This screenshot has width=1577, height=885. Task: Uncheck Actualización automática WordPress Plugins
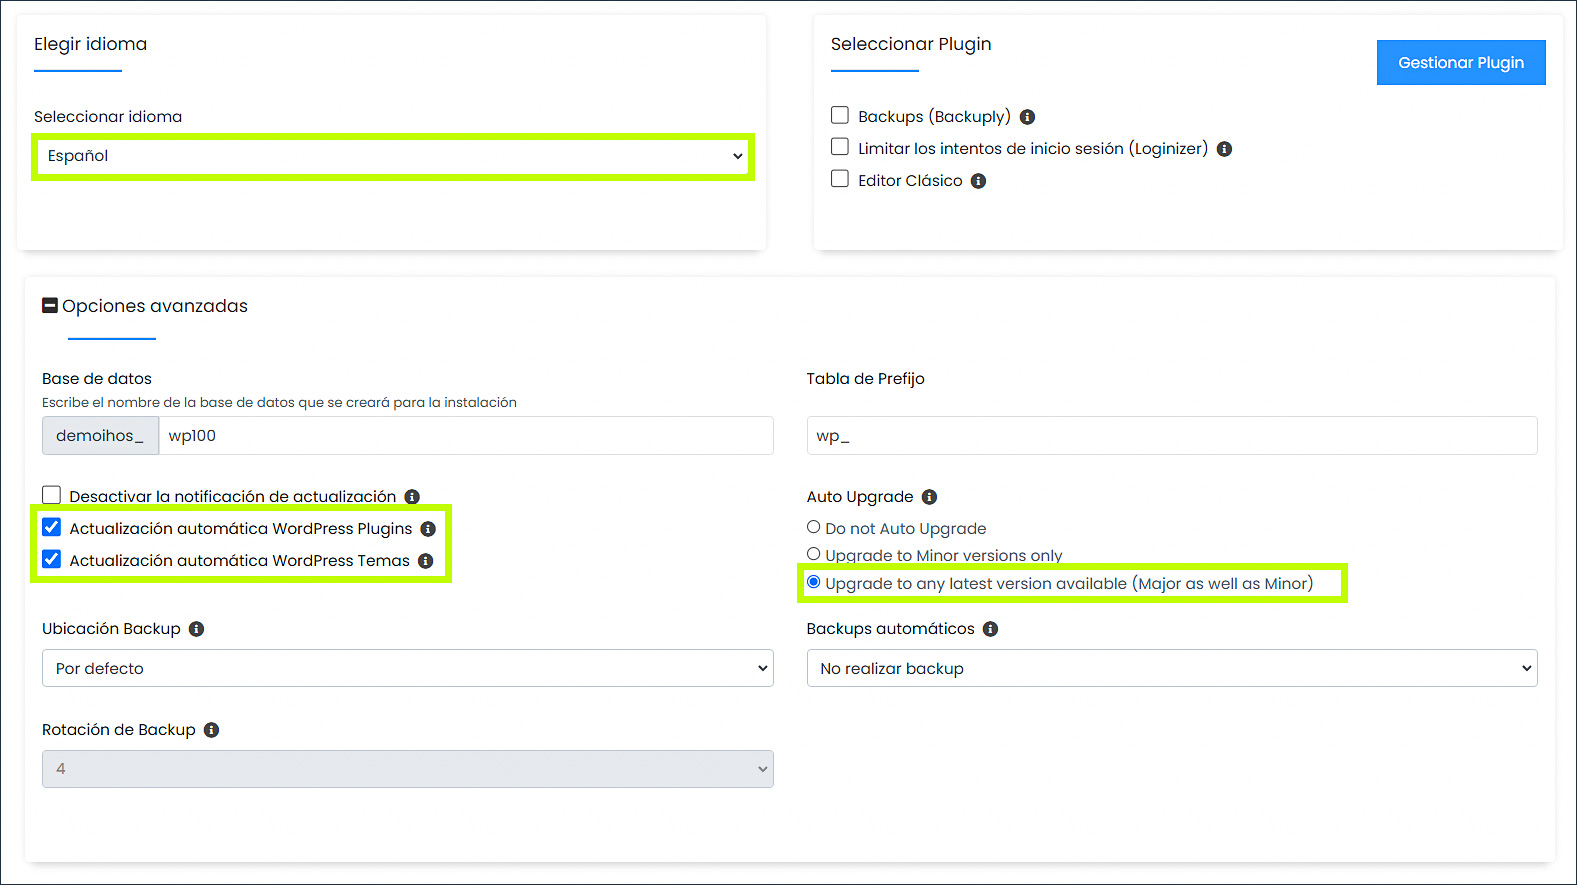pyautogui.click(x=52, y=527)
